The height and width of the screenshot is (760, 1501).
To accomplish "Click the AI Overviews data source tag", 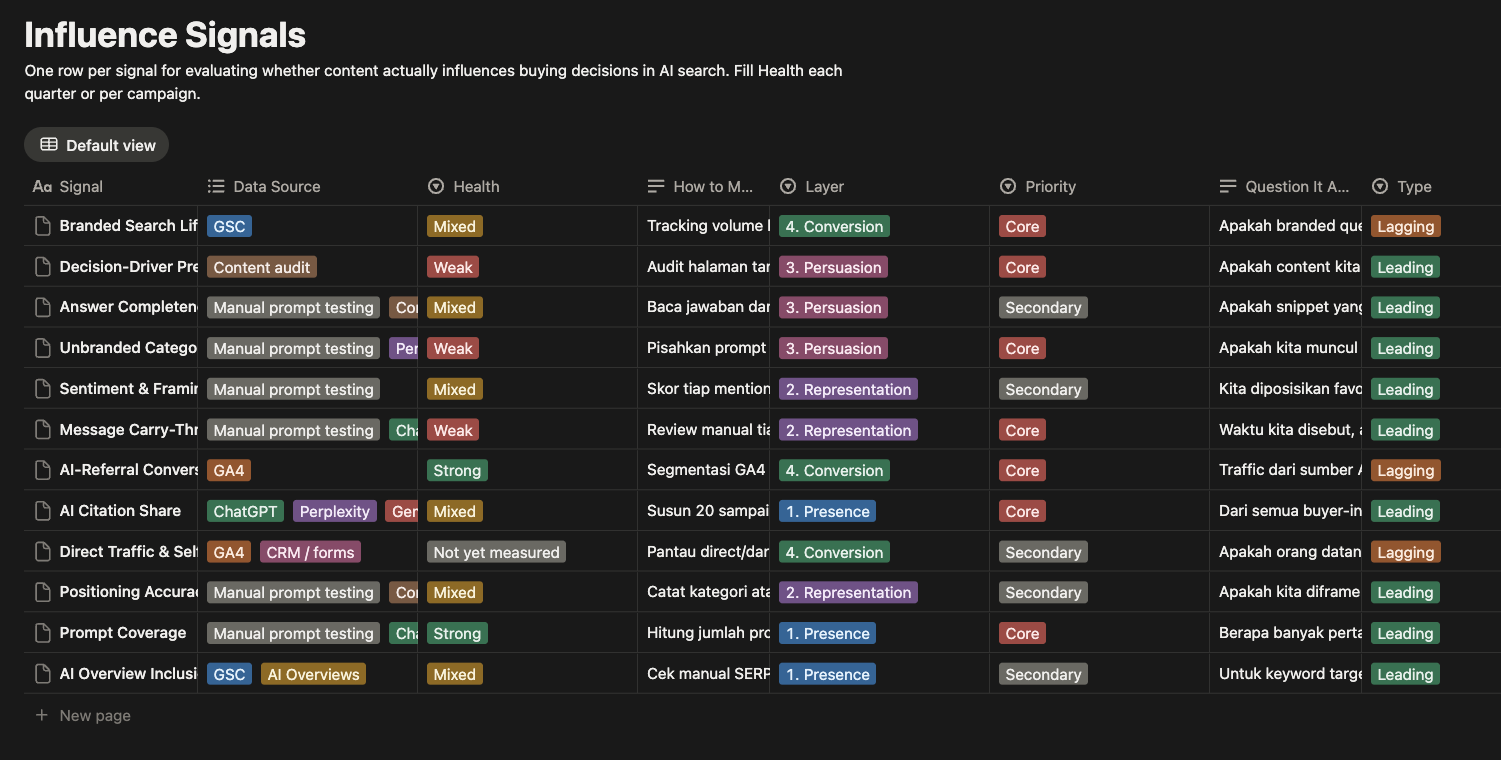I will click(313, 674).
